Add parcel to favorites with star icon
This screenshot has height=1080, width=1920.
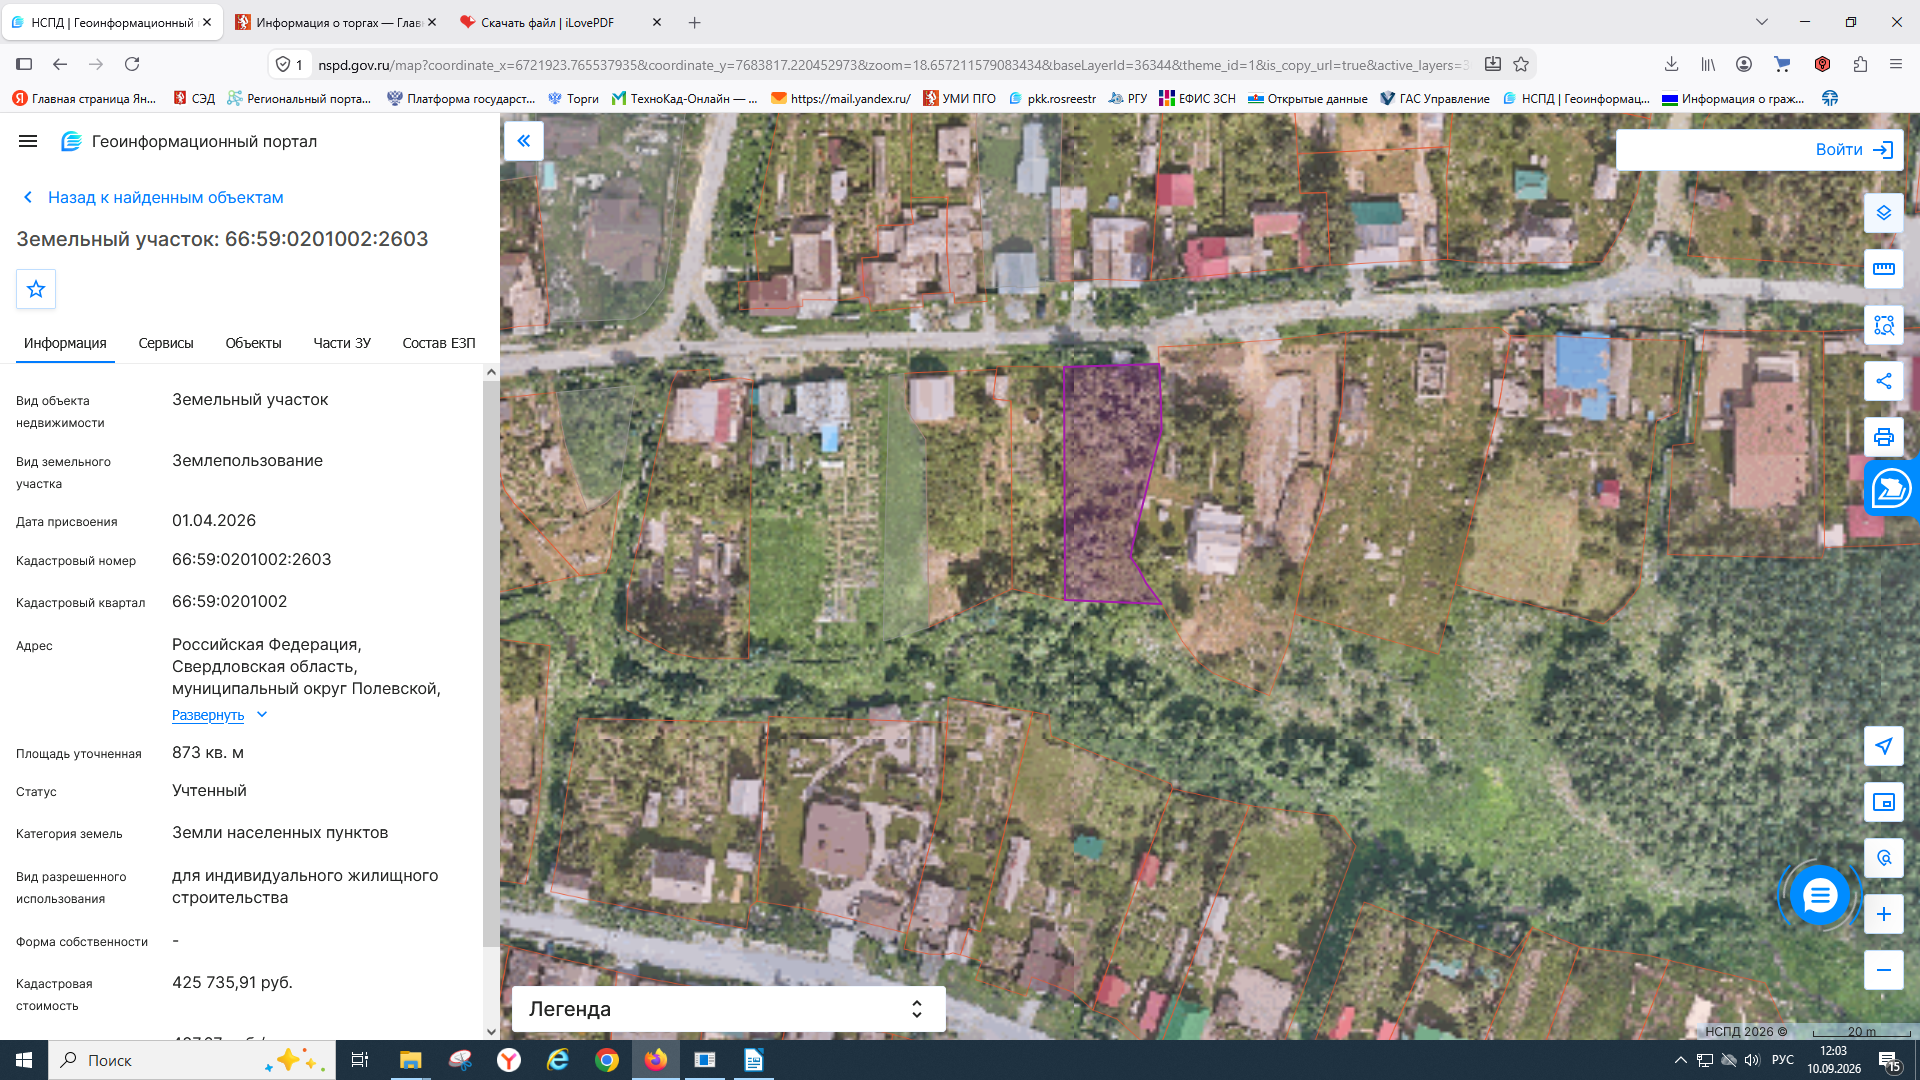[36, 289]
